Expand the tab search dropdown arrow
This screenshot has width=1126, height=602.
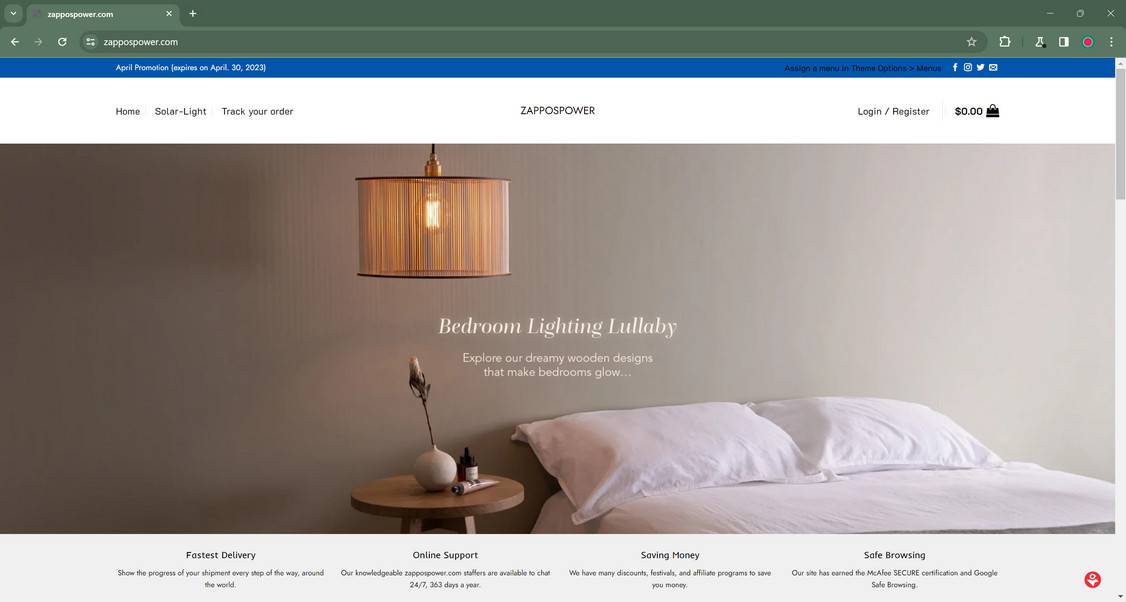coord(13,14)
